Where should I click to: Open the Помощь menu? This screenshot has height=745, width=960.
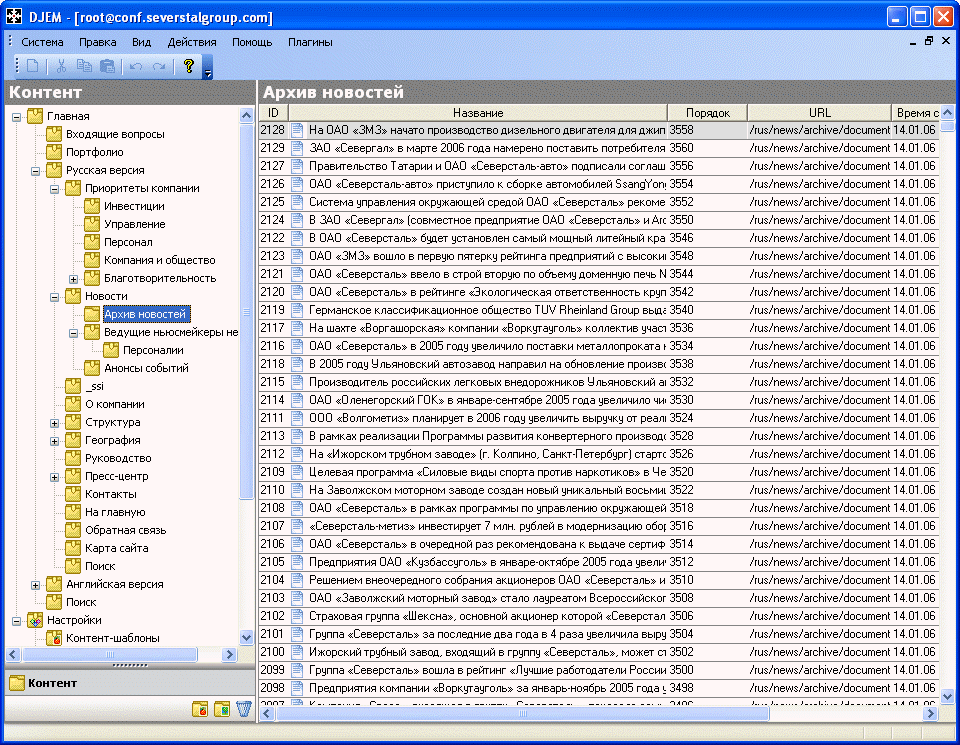[x=252, y=42]
